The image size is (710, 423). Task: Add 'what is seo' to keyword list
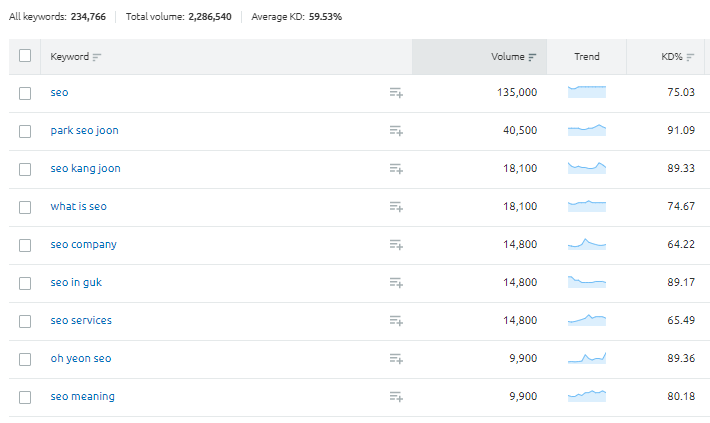pyautogui.click(x=396, y=207)
